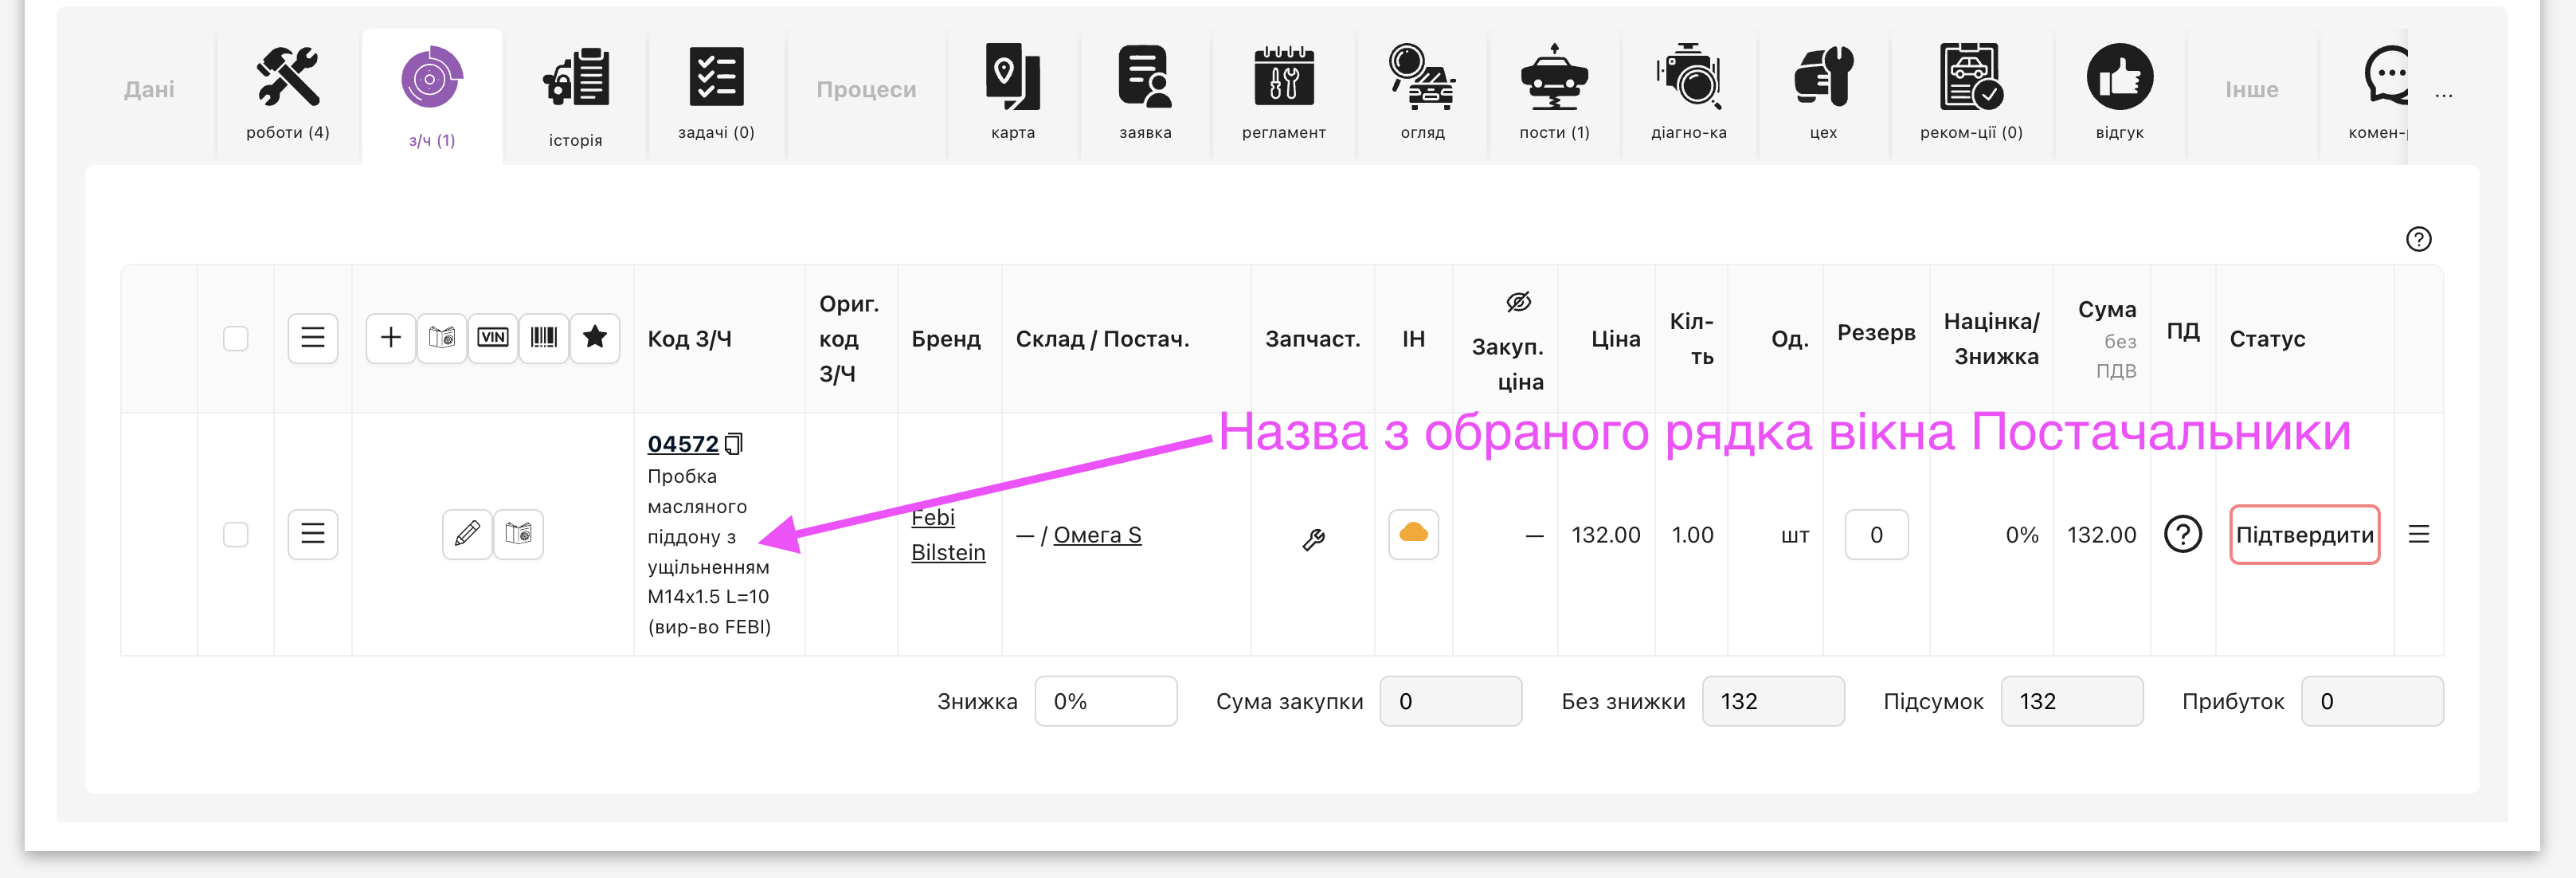Click price 132.00 in Ціна column

(x=1605, y=535)
